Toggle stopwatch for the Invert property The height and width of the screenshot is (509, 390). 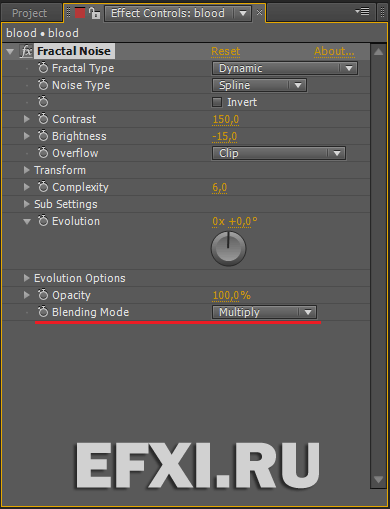pos(43,102)
